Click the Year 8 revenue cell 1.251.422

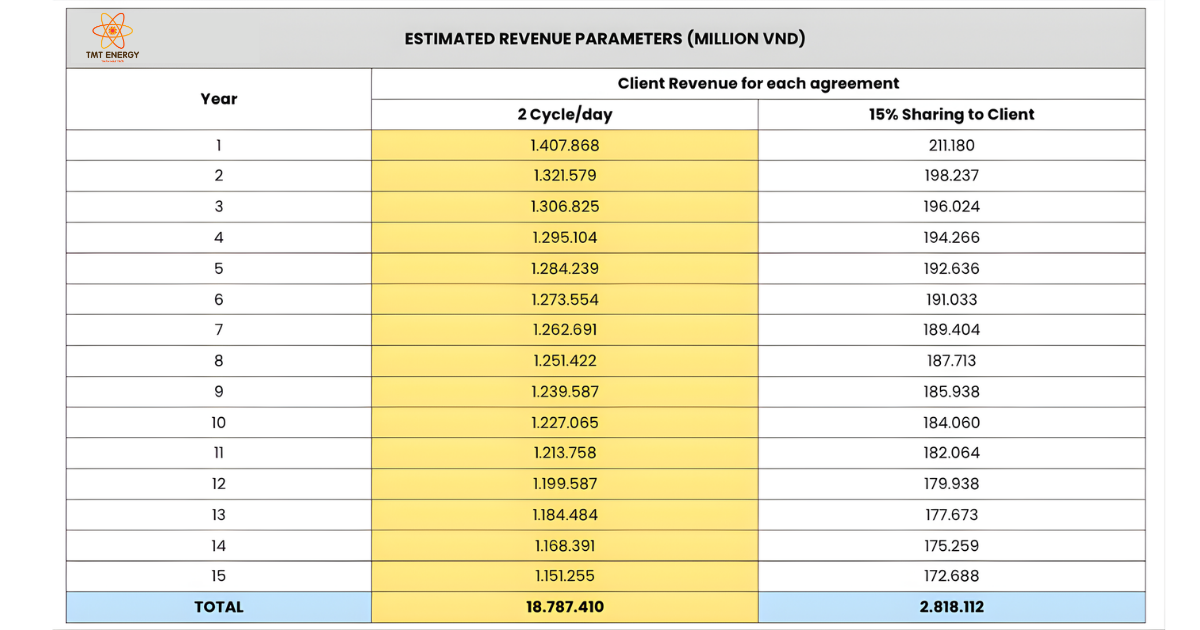(563, 360)
